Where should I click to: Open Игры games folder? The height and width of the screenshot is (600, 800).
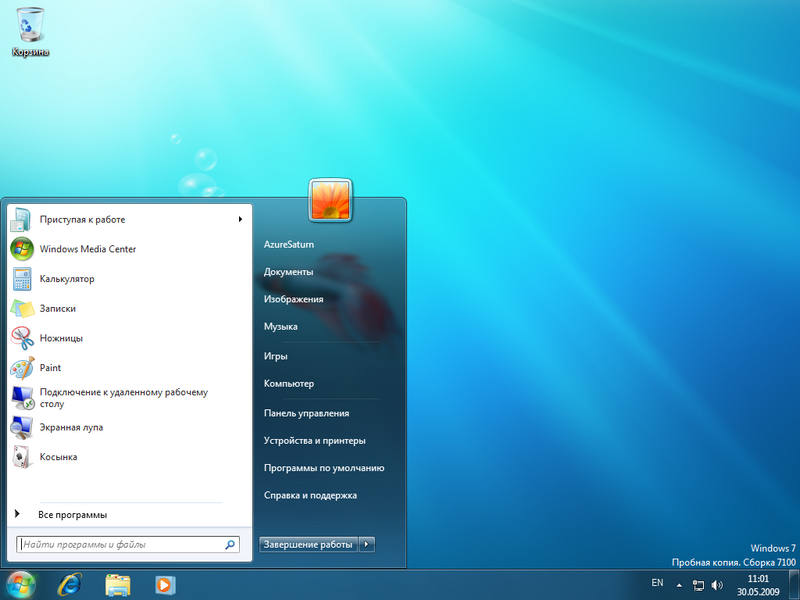tap(276, 356)
